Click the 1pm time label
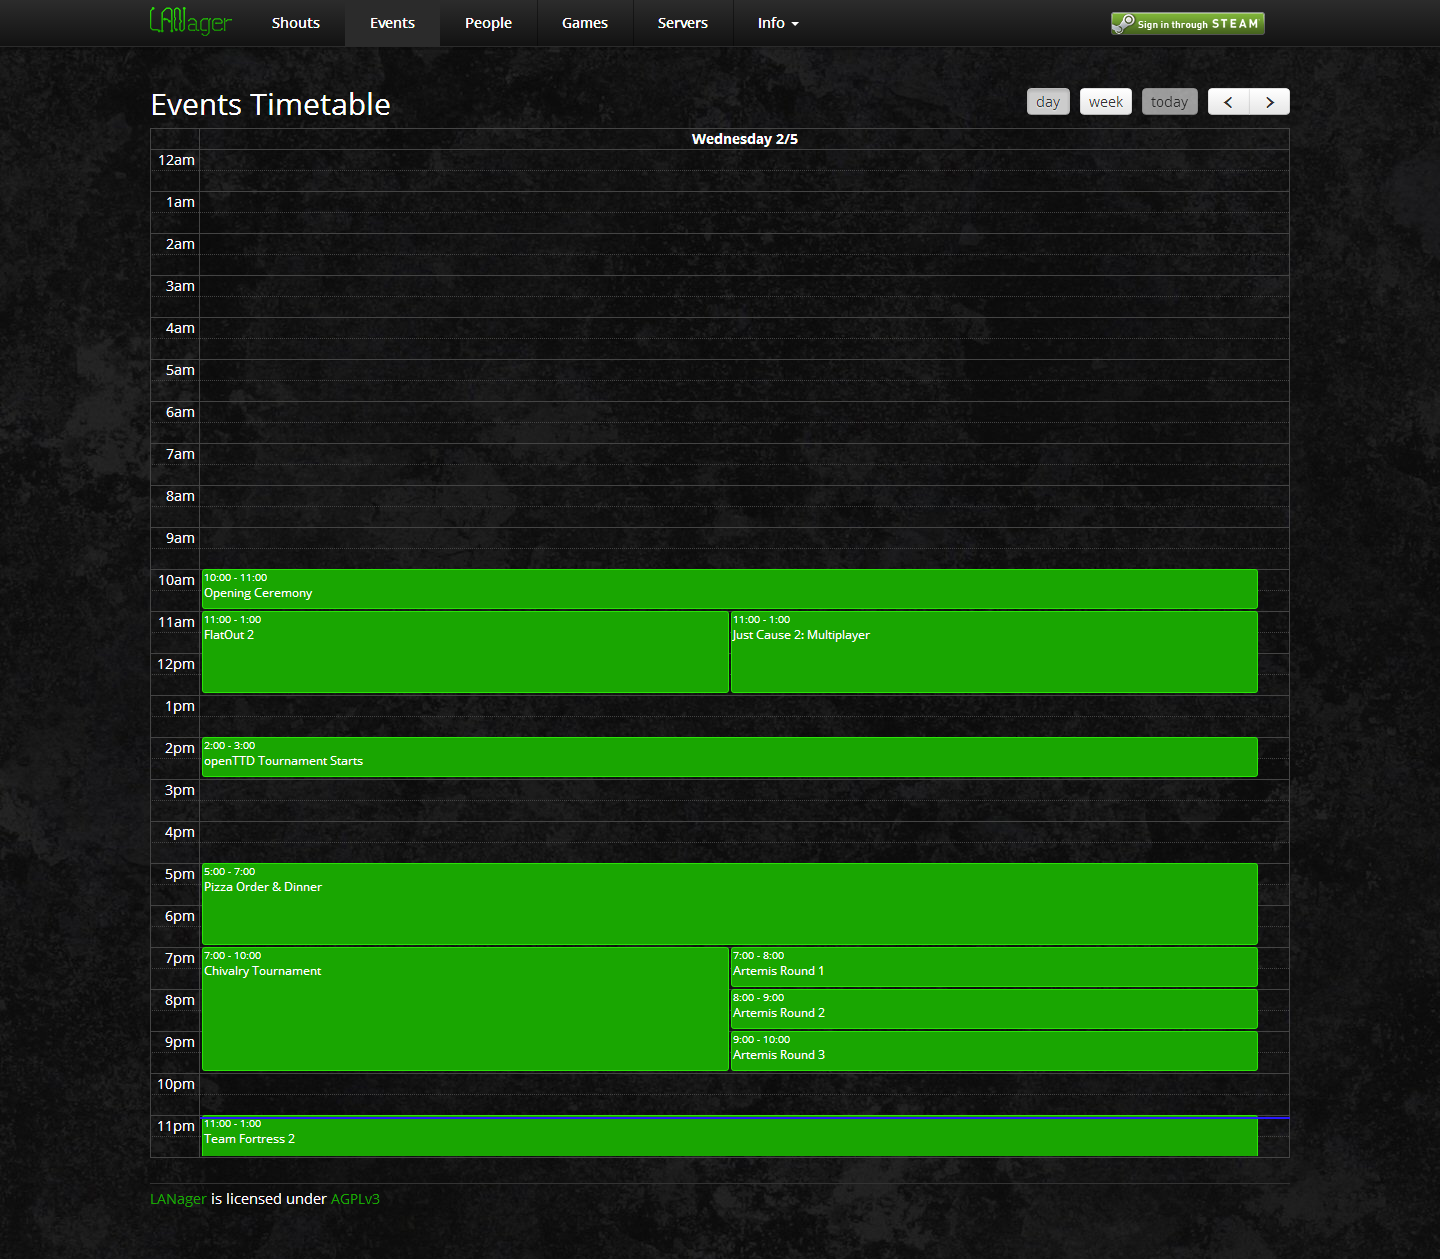Image resolution: width=1440 pixels, height=1259 pixels. pyautogui.click(x=180, y=706)
